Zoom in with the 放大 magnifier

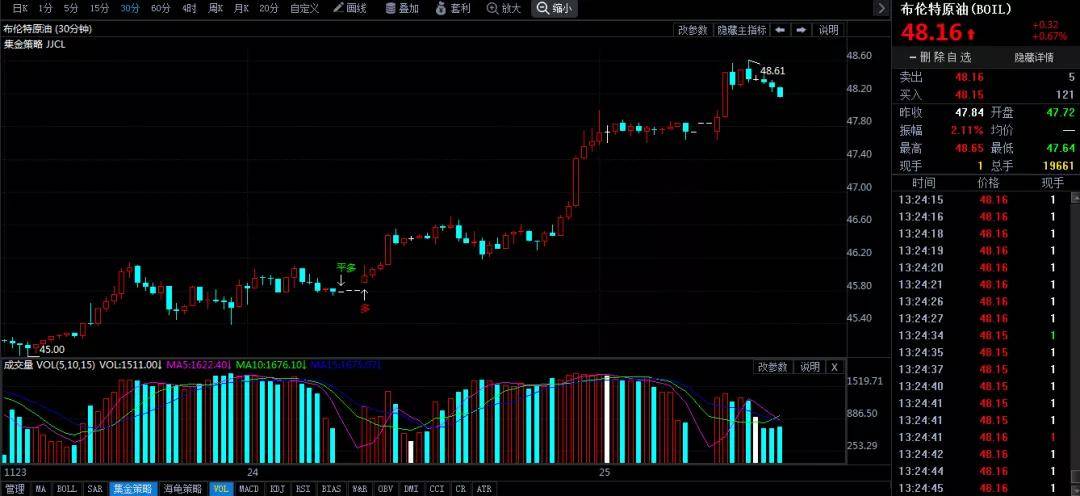tap(504, 8)
